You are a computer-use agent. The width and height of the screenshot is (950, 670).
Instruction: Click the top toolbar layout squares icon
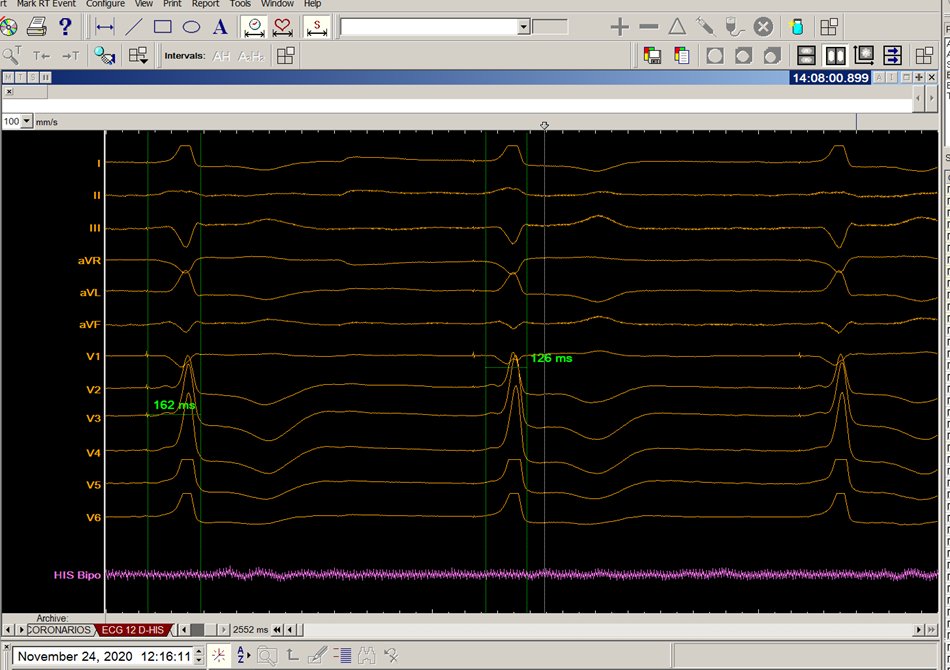[828, 27]
